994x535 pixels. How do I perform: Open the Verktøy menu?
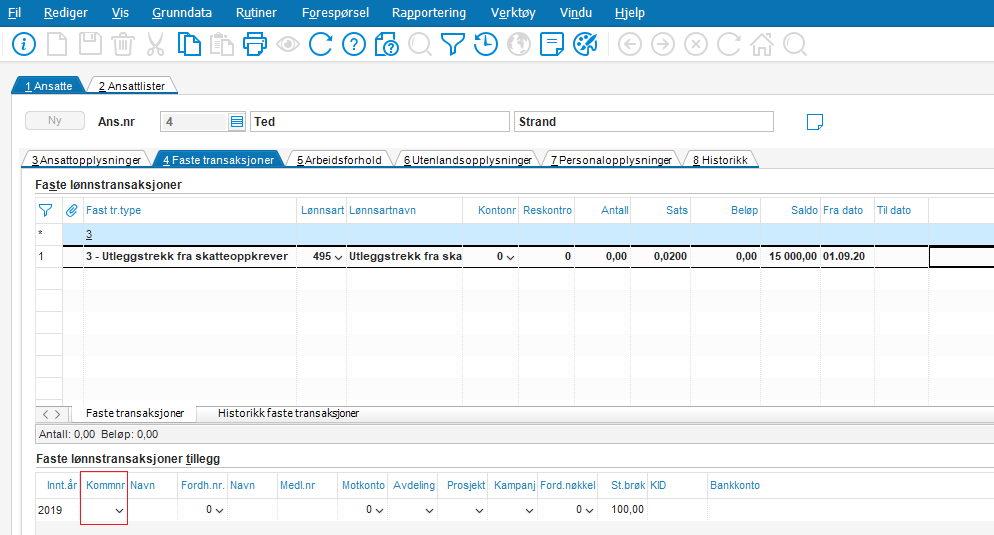[x=513, y=13]
